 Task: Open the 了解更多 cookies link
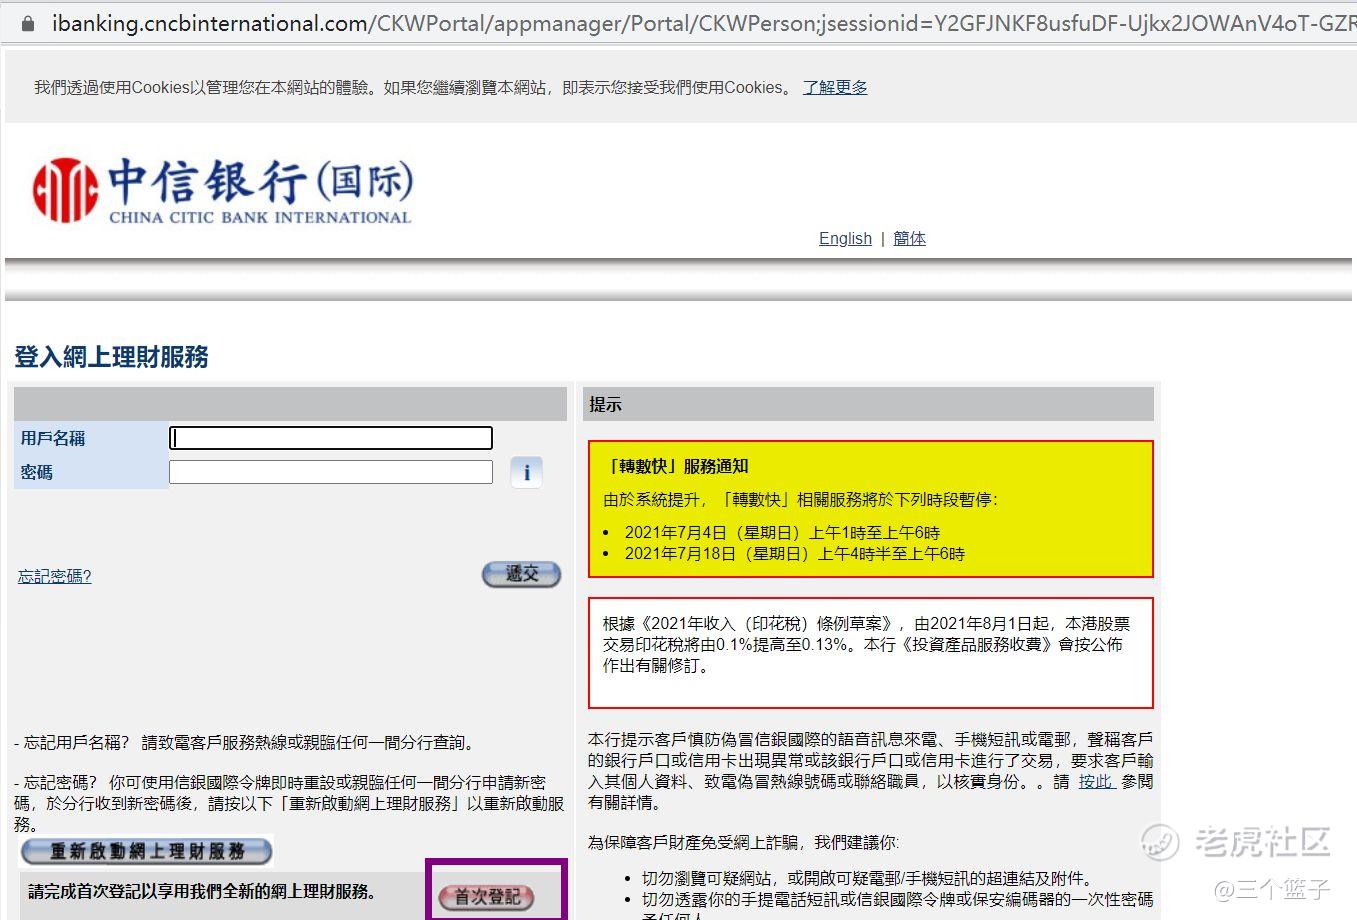coord(835,87)
